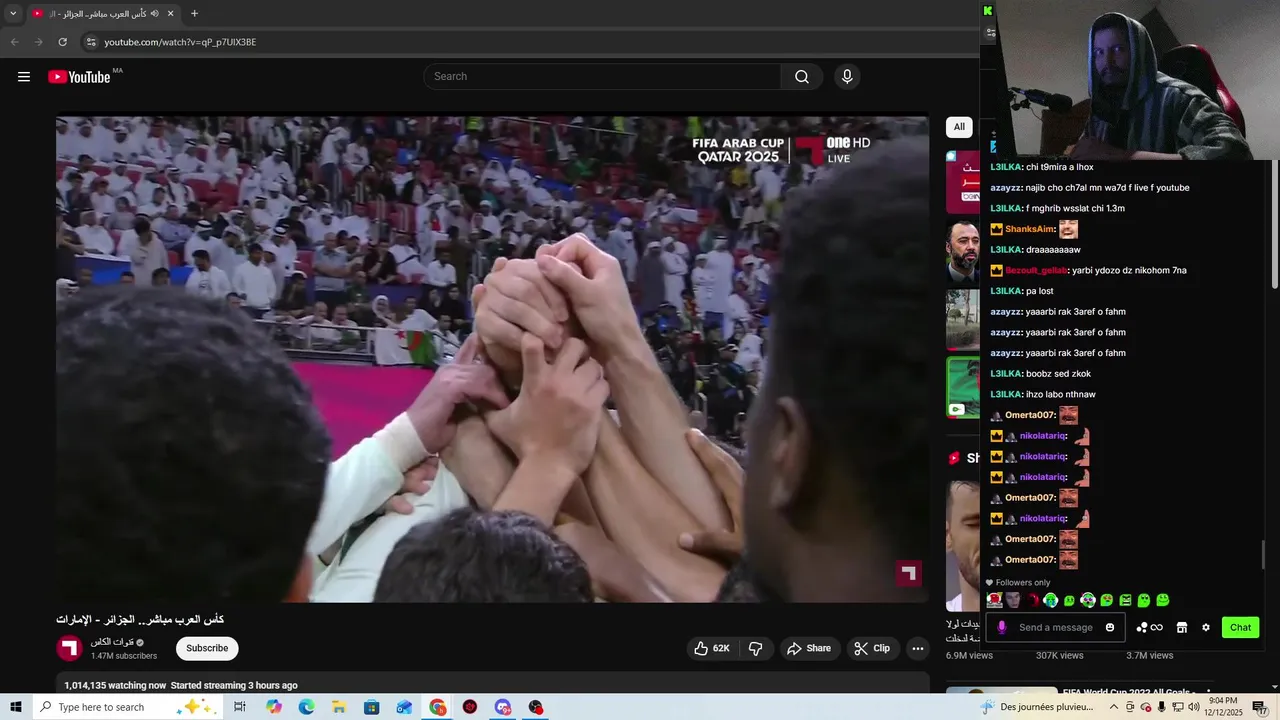The height and width of the screenshot is (720, 1280).
Task: Share this live stream
Action: point(809,648)
